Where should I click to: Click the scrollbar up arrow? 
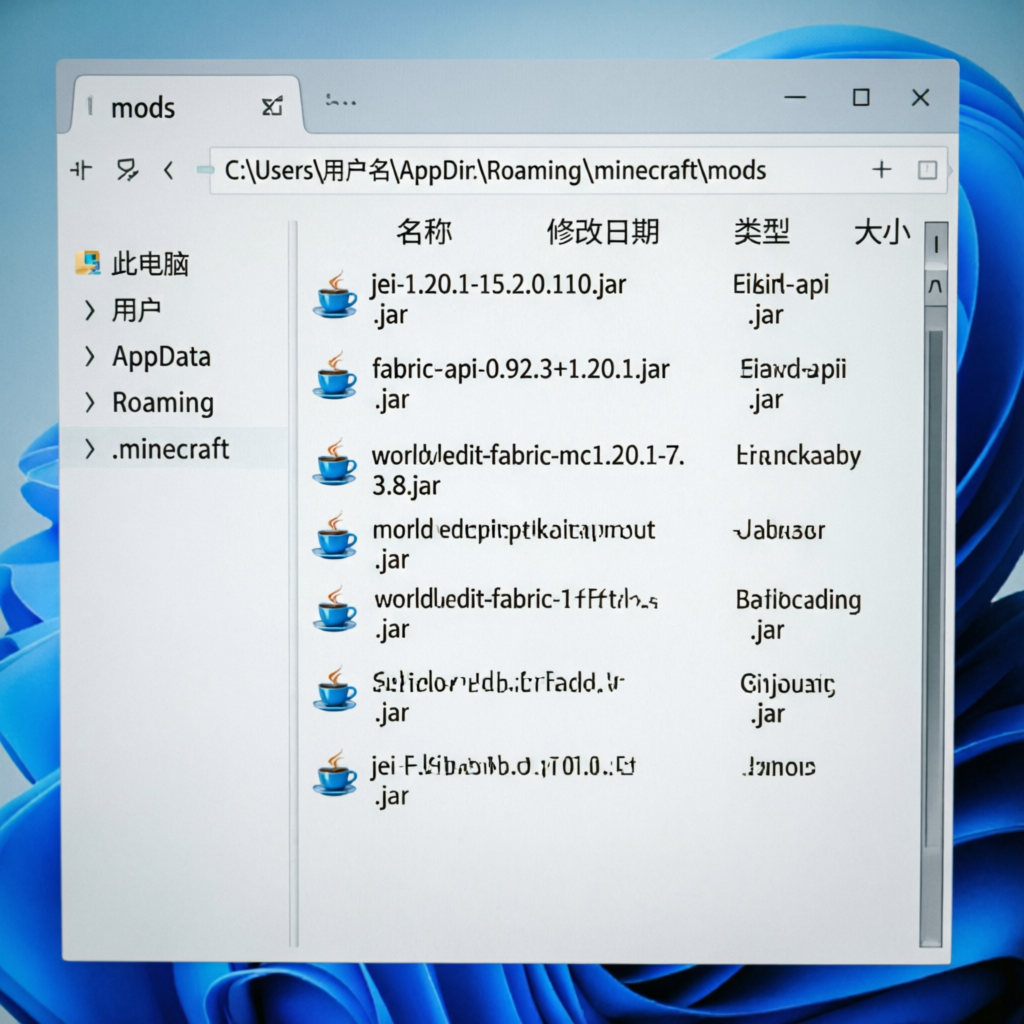click(x=935, y=286)
